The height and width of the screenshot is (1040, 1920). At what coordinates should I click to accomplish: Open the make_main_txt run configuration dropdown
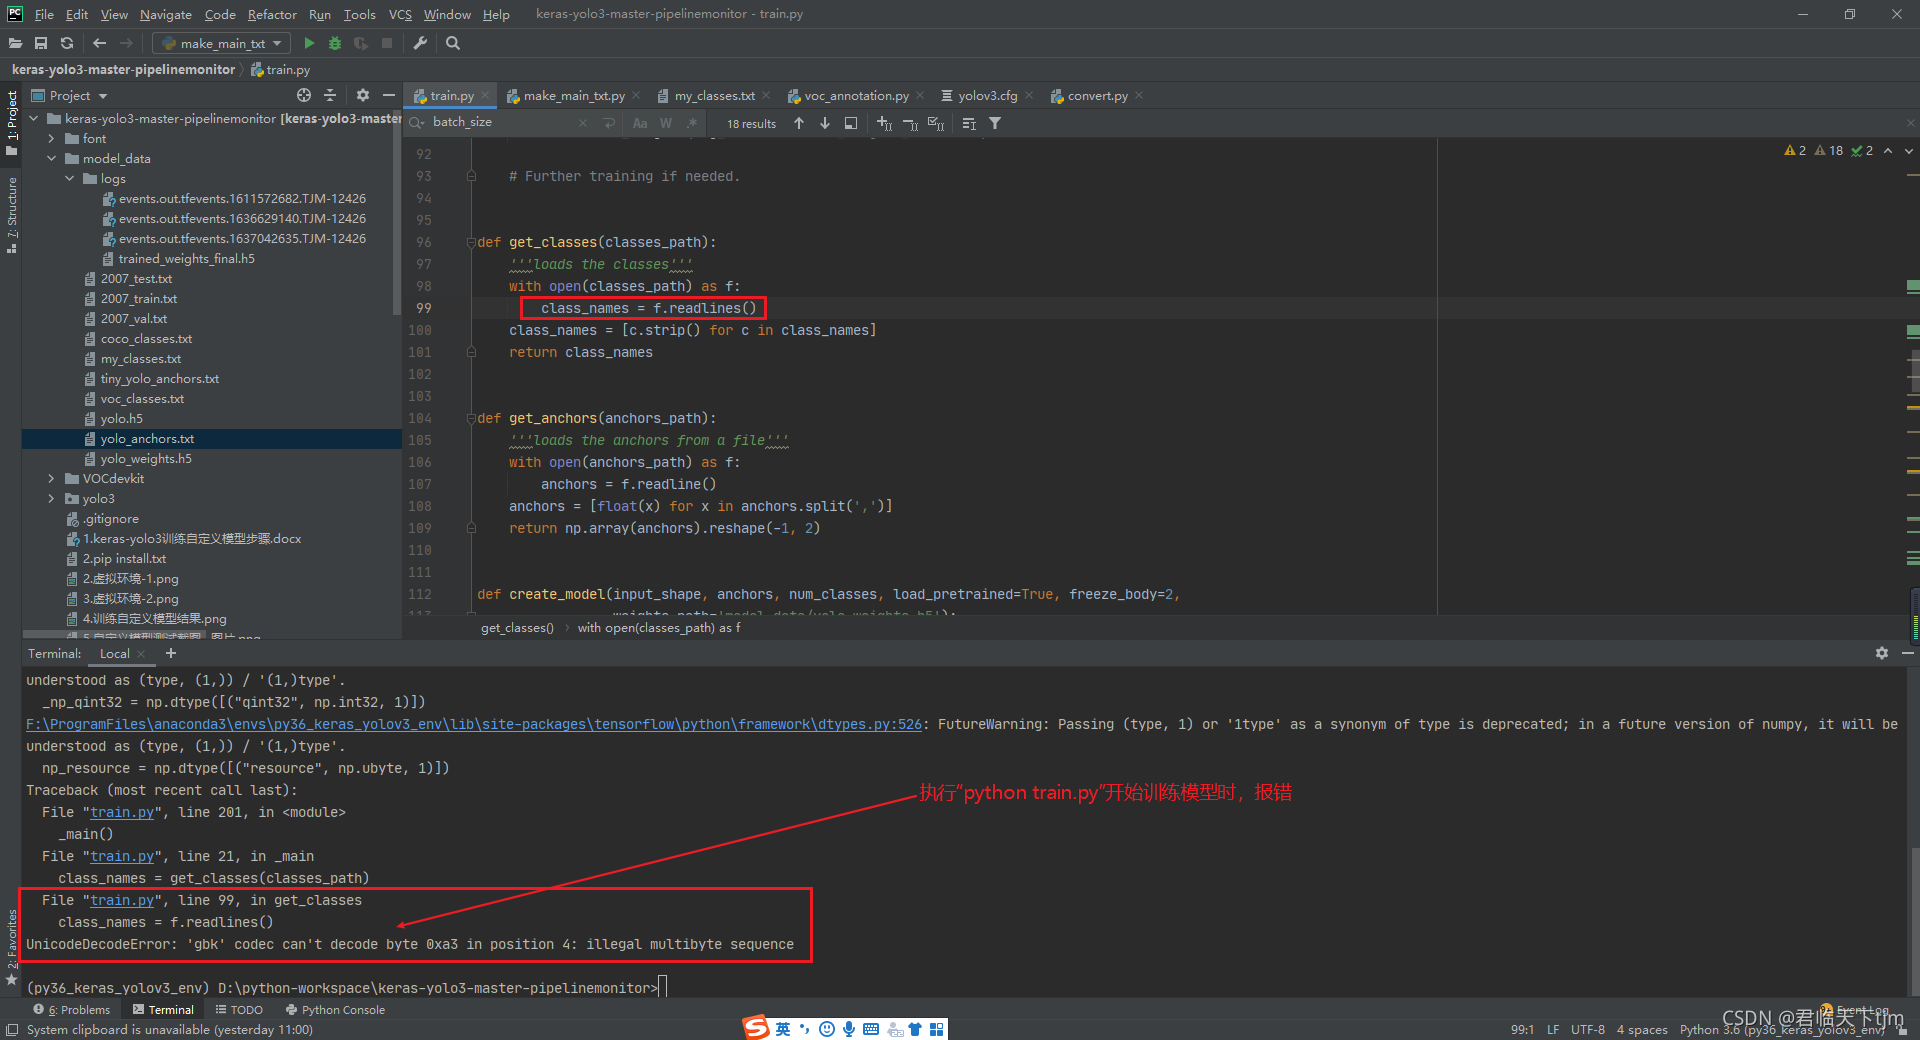click(x=277, y=43)
